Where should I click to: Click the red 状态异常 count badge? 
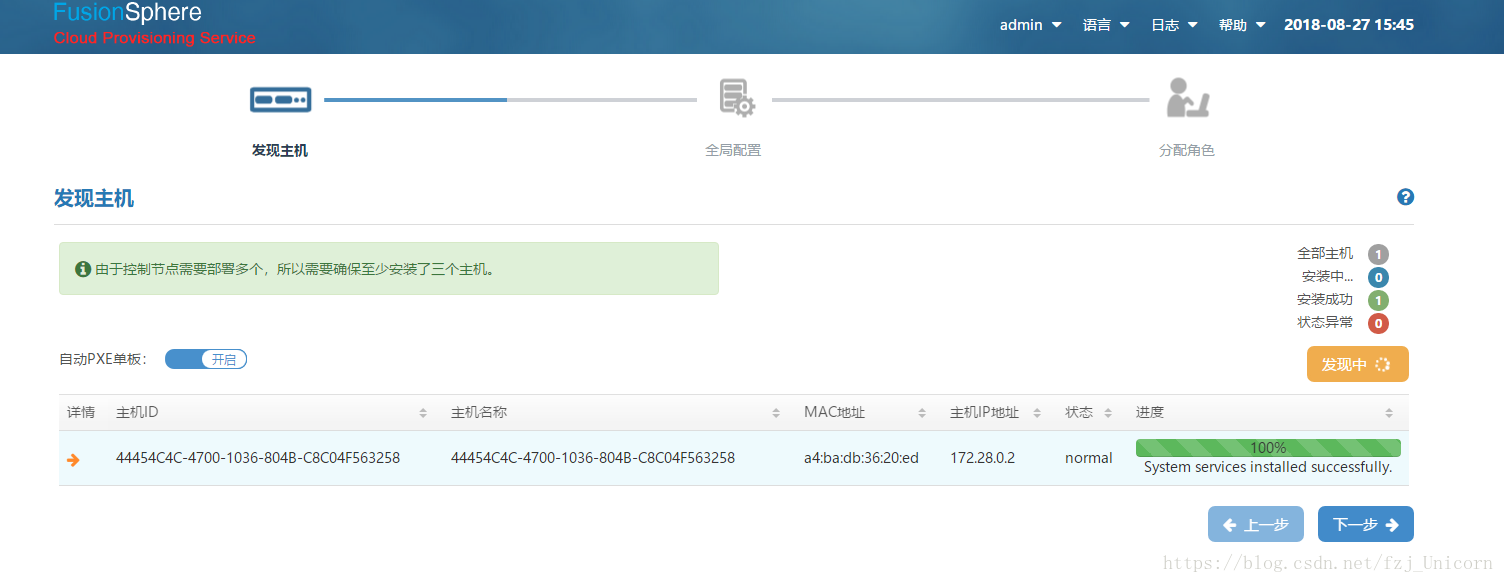(x=1378, y=323)
